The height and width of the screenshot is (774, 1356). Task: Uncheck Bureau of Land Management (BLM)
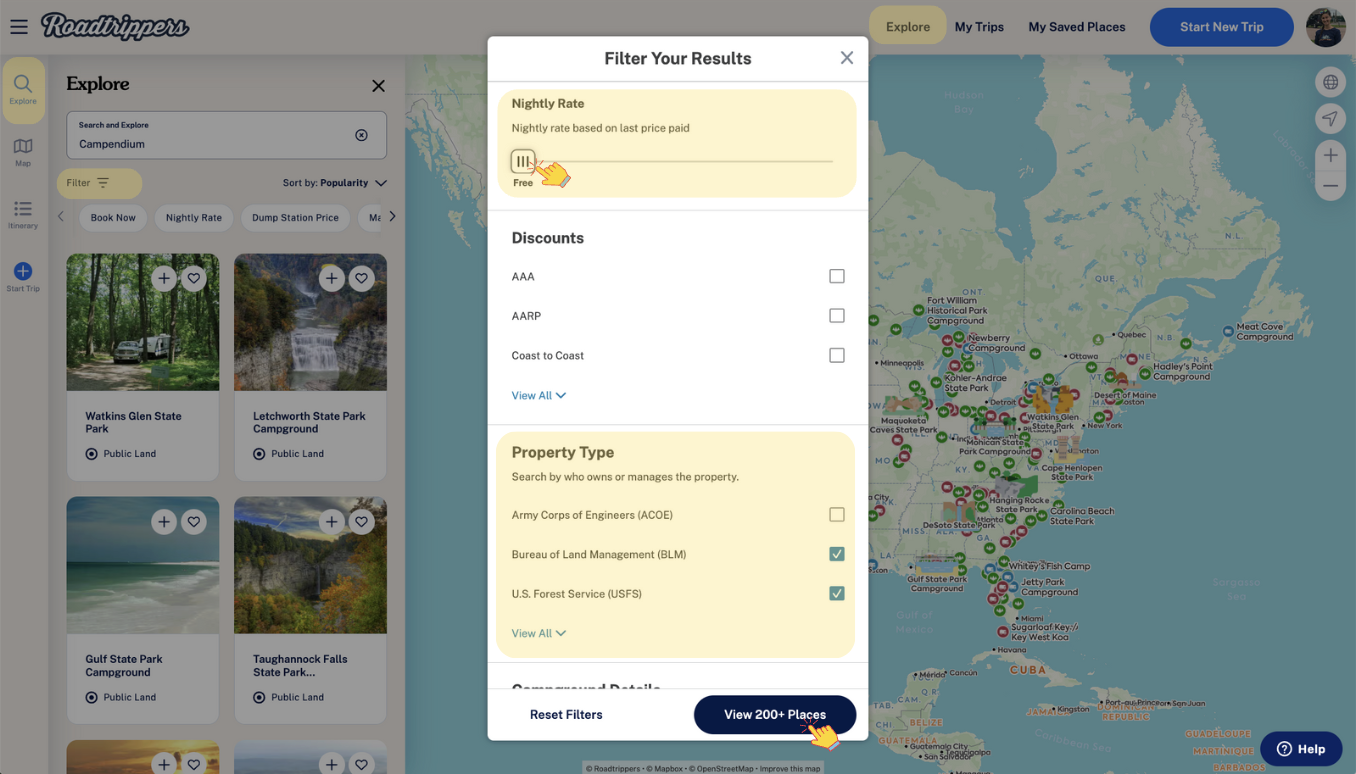(x=837, y=554)
